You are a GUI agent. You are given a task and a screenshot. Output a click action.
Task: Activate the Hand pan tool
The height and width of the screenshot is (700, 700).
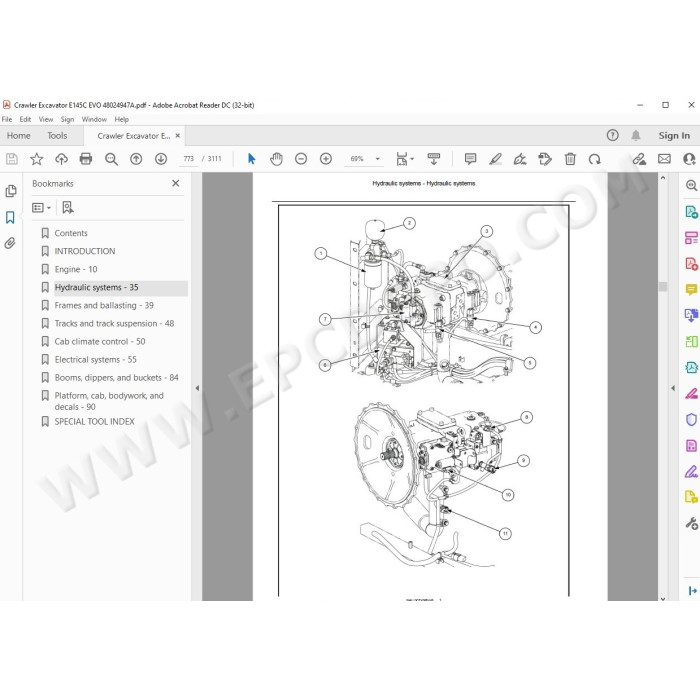[x=276, y=159]
